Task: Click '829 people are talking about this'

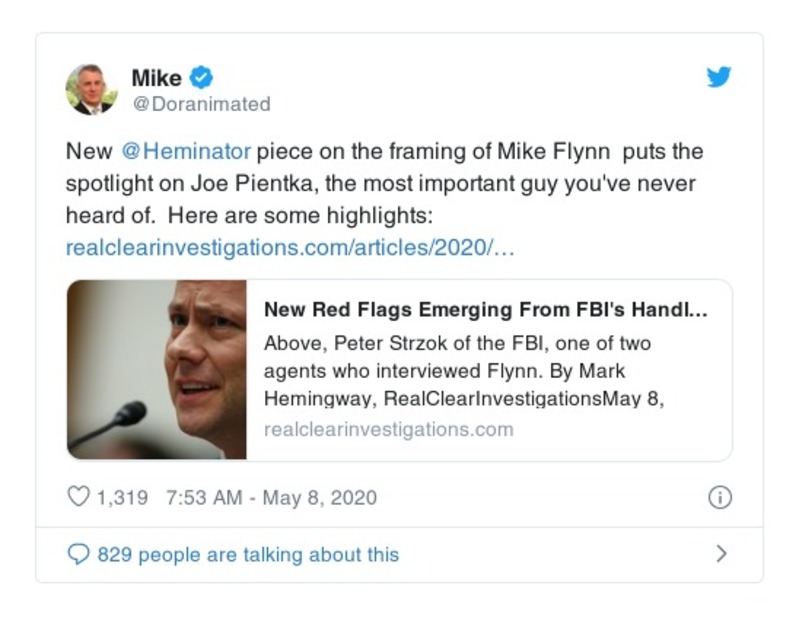Action: coord(247,554)
